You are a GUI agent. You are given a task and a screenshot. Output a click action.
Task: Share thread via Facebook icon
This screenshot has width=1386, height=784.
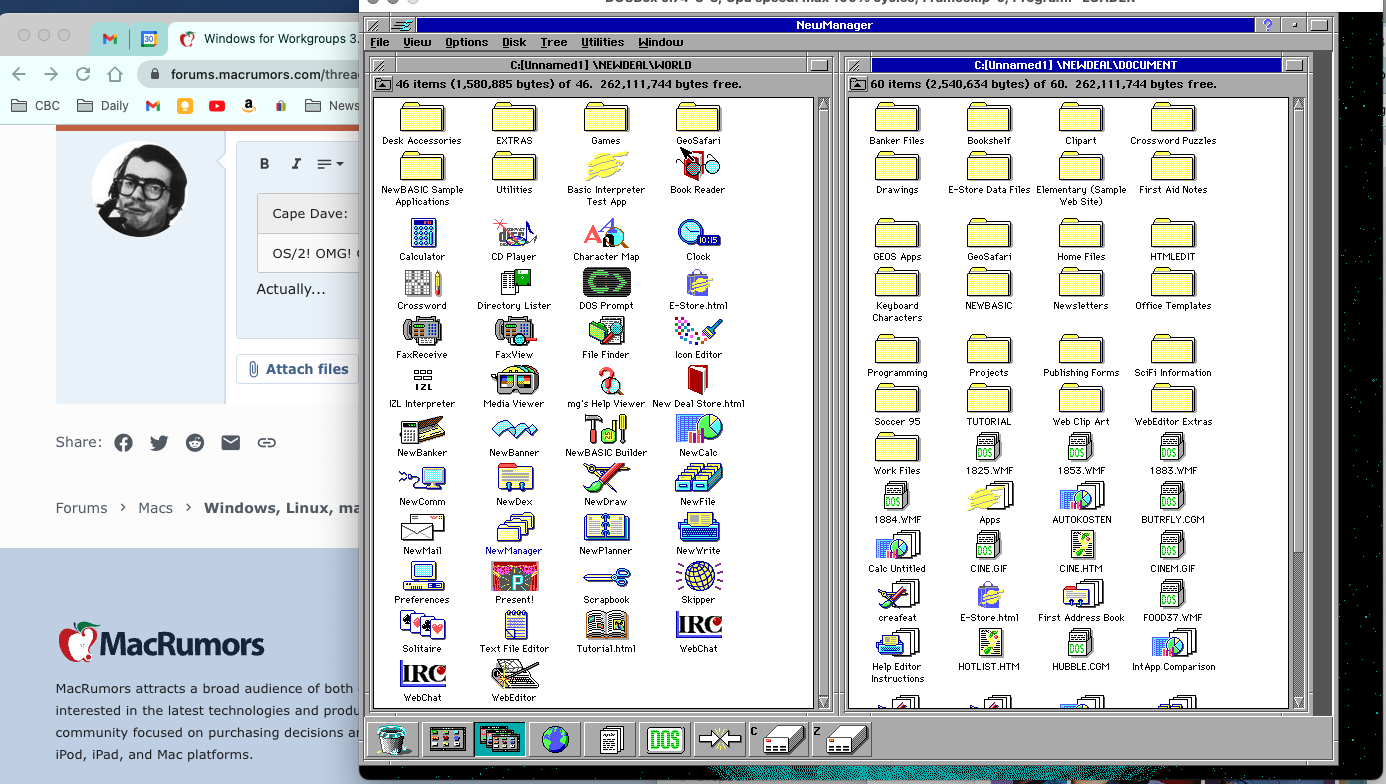(x=123, y=443)
